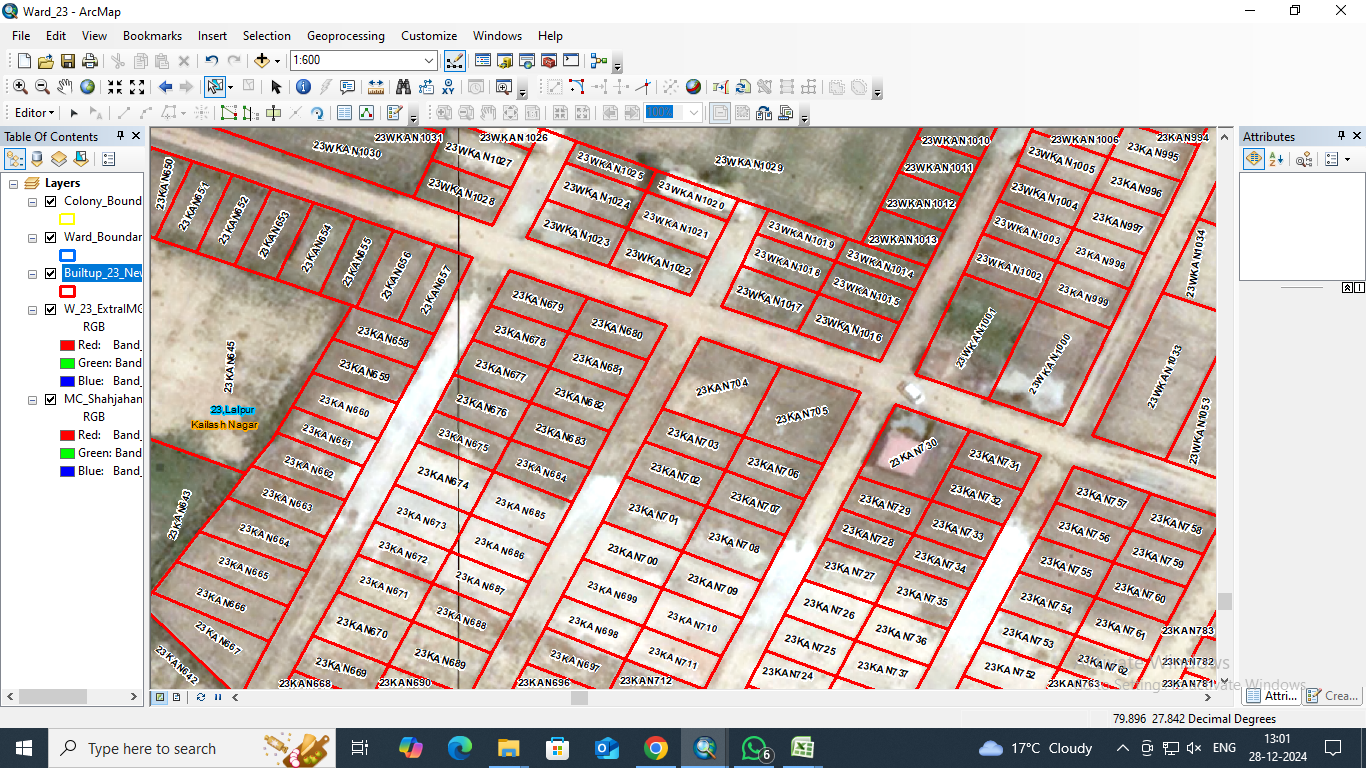Viewport: 1366px width, 768px height.
Task: Click the Add Data button
Action: (262, 61)
